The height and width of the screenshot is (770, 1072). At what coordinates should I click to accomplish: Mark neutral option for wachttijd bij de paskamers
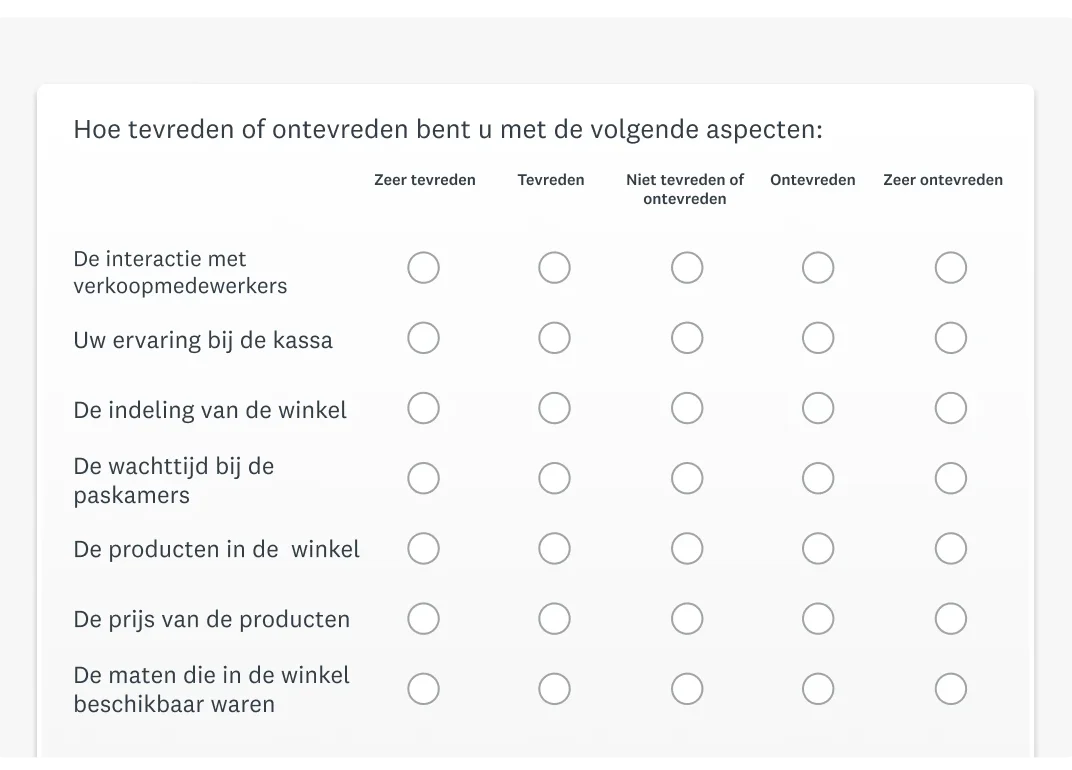click(x=686, y=478)
